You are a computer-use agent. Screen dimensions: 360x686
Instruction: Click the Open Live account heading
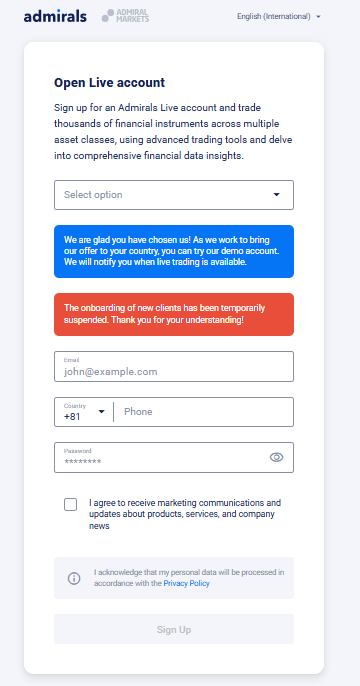109,83
